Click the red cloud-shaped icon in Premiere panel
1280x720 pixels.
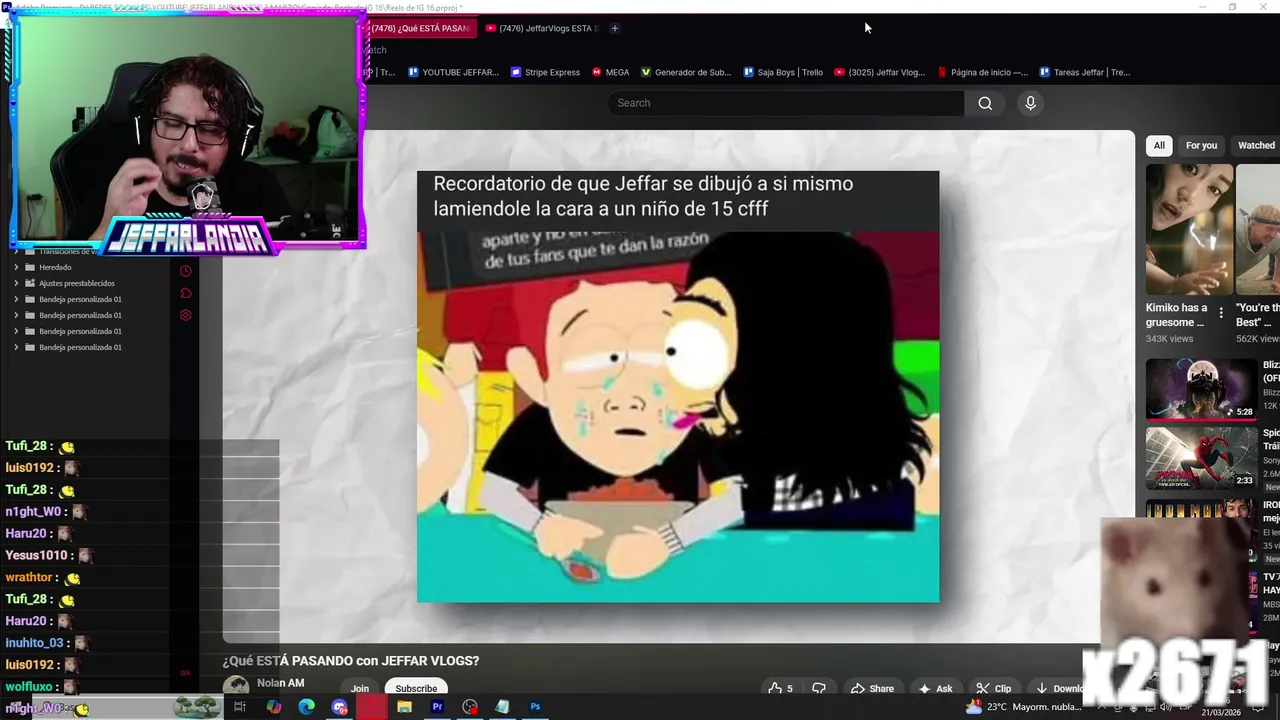coord(185,293)
